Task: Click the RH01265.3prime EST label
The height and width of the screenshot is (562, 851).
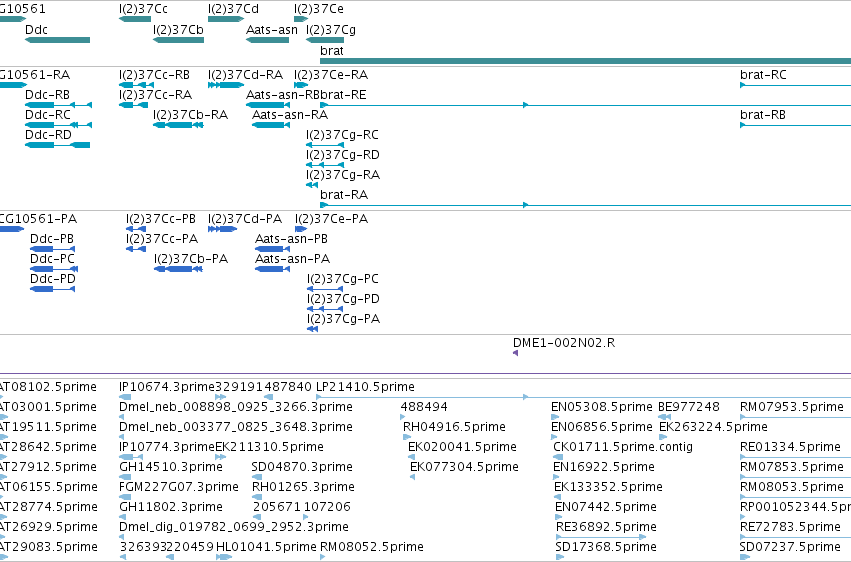Action: tap(303, 487)
